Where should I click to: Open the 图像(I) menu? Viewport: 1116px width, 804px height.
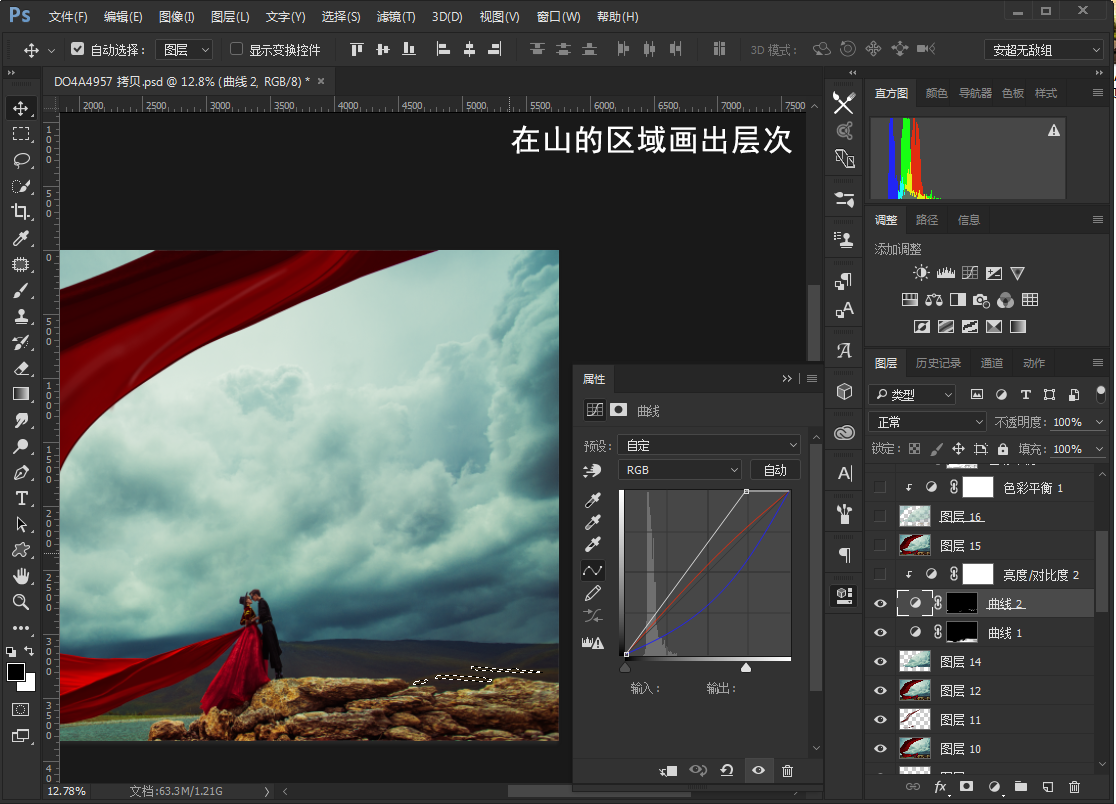(x=177, y=16)
